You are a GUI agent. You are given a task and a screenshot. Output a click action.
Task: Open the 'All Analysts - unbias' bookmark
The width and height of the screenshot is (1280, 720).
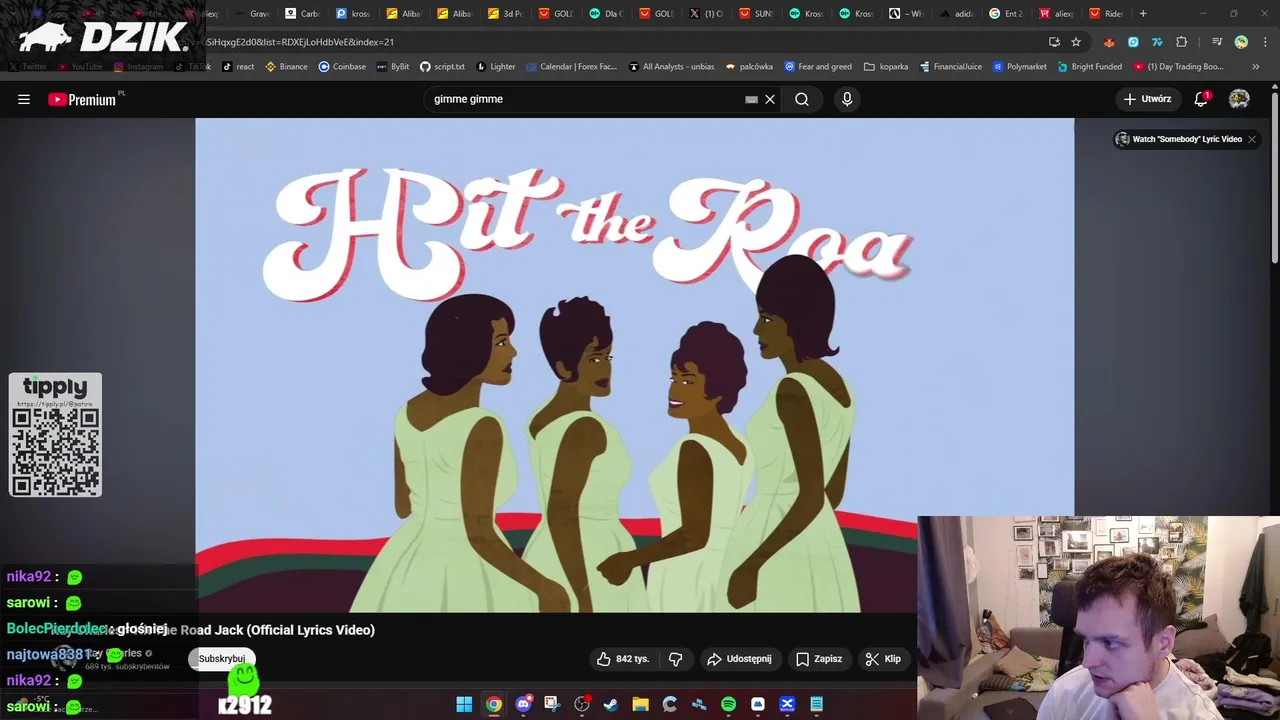point(671,67)
